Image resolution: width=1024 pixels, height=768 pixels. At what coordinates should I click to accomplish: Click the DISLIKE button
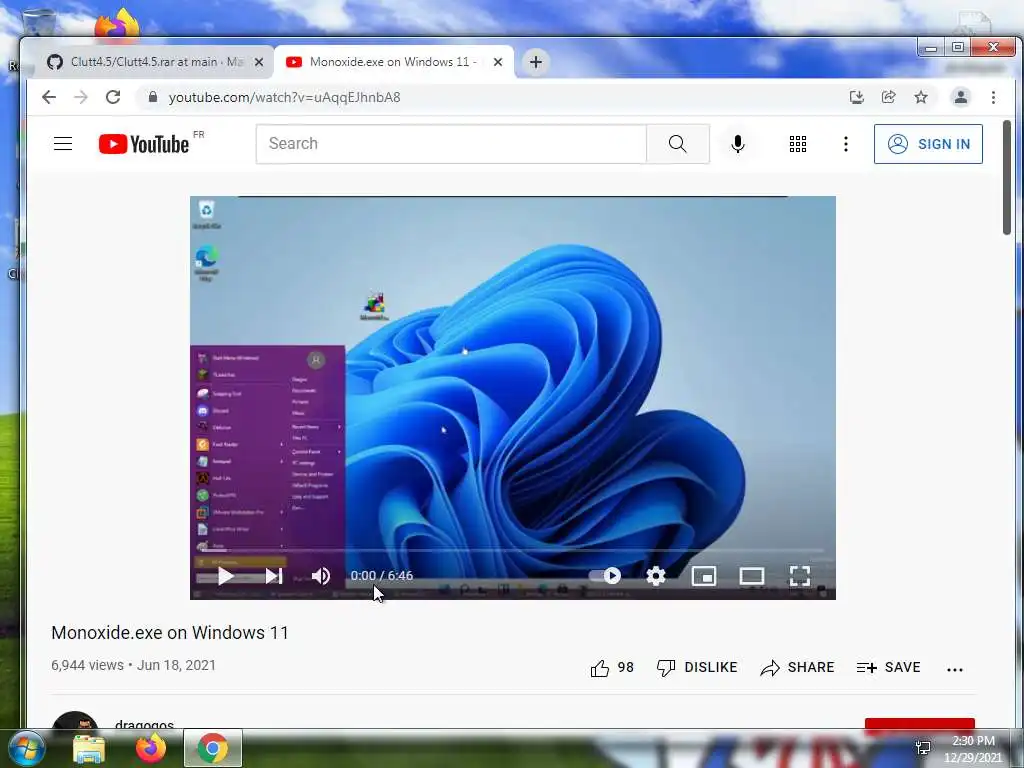pos(697,667)
